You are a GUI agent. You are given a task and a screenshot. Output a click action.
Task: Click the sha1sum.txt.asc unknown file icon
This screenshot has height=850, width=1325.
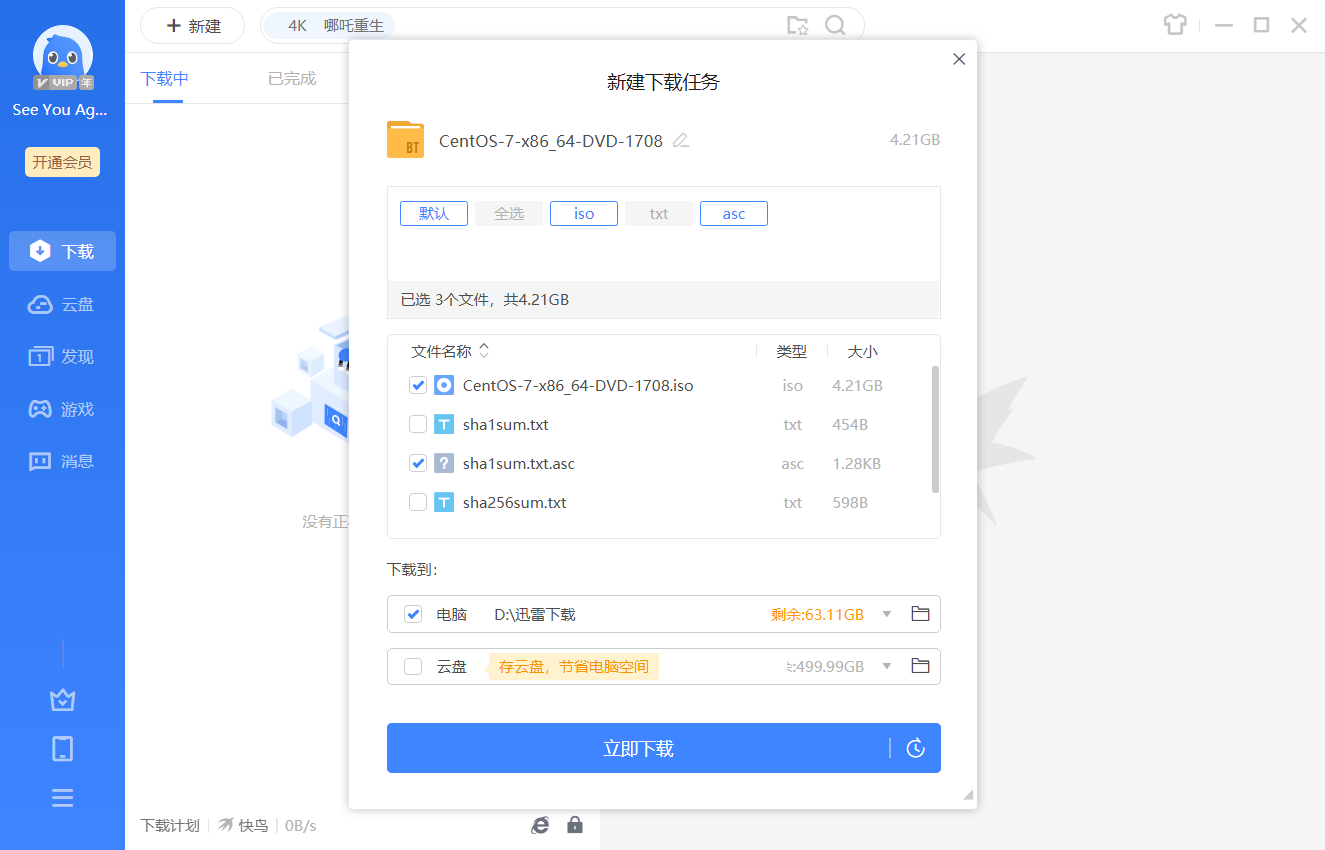444,463
